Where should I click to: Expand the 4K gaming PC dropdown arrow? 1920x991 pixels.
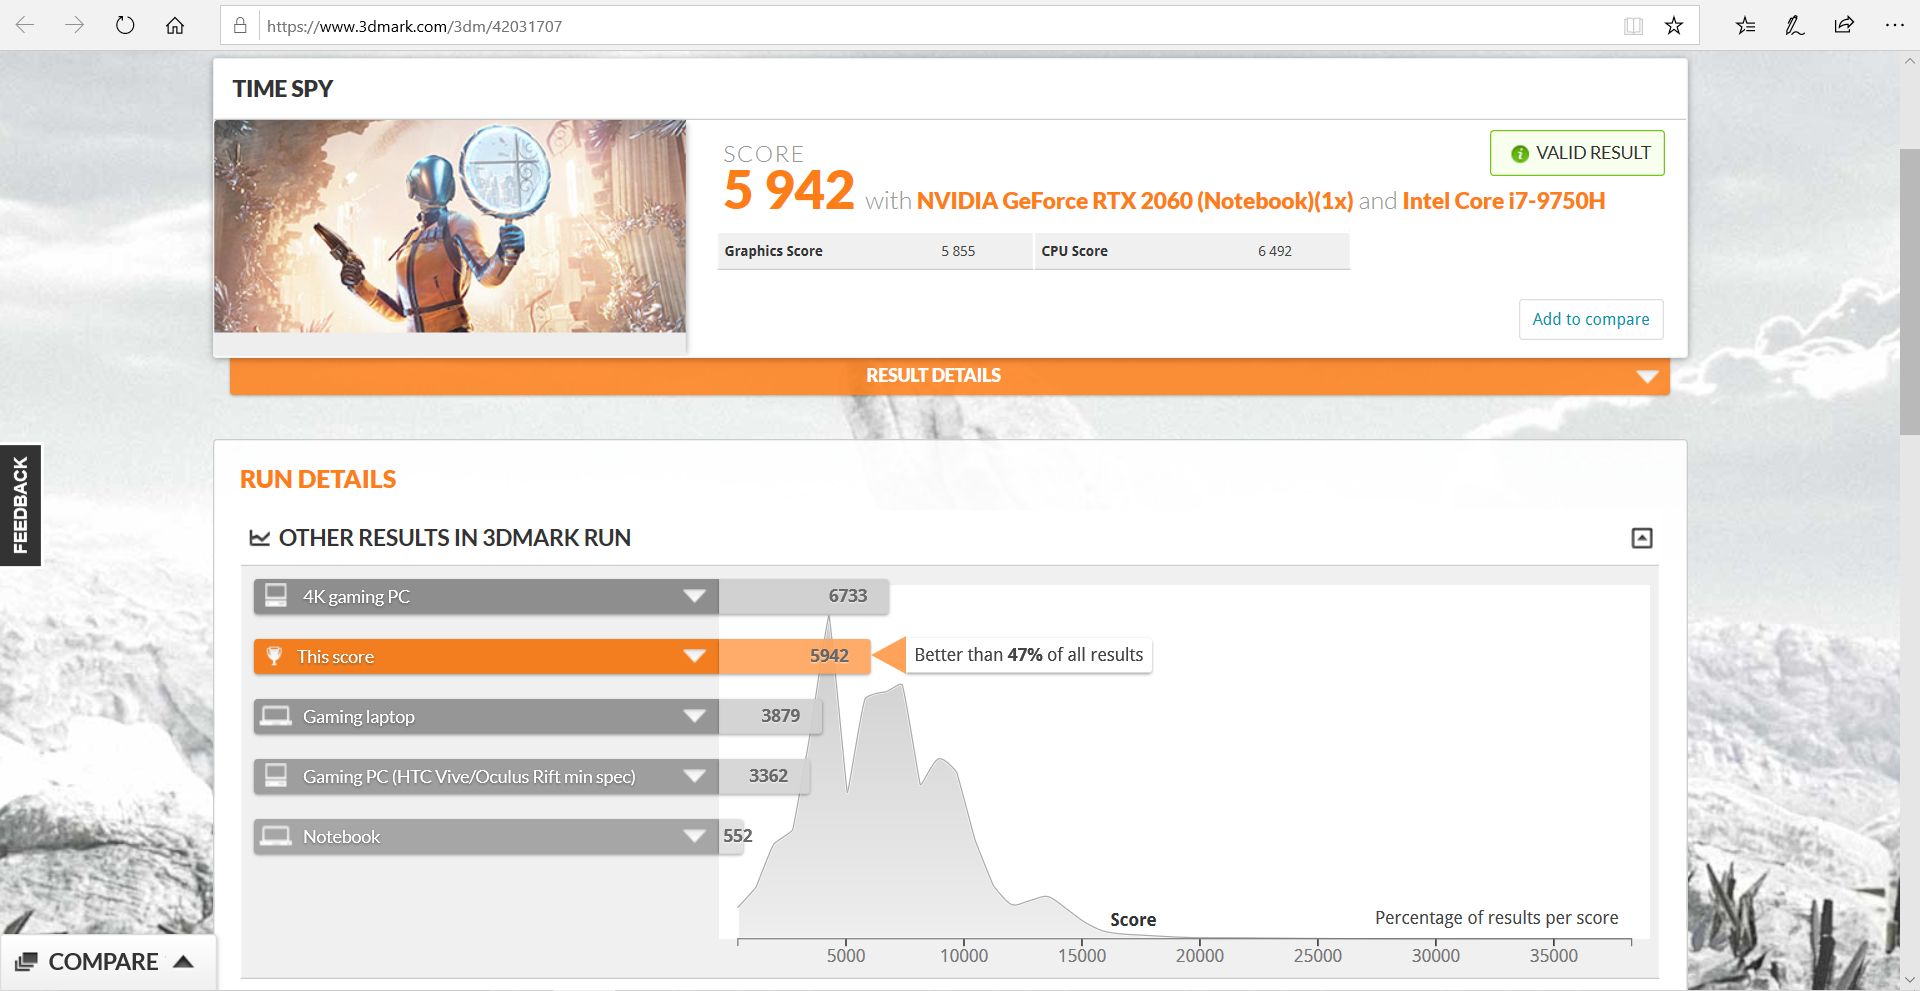694,596
